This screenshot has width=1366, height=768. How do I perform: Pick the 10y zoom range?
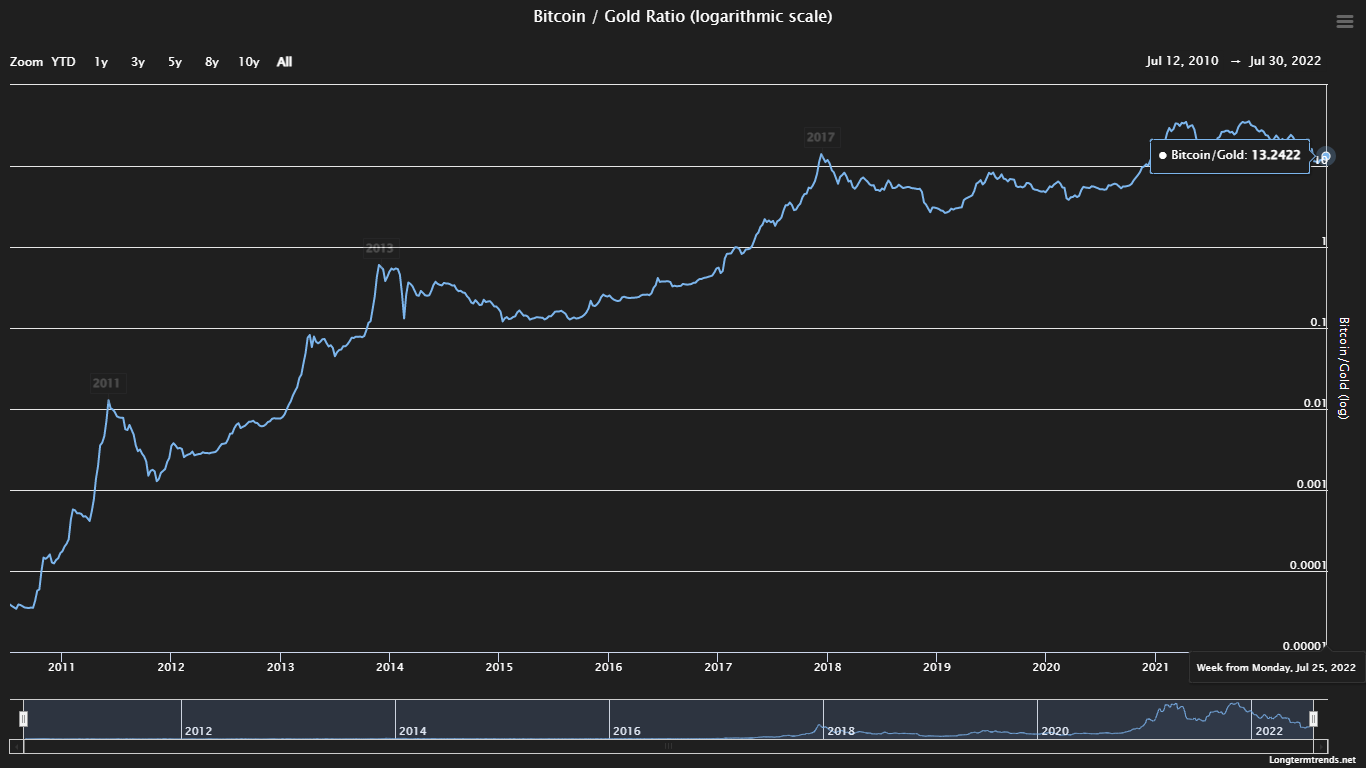click(249, 62)
